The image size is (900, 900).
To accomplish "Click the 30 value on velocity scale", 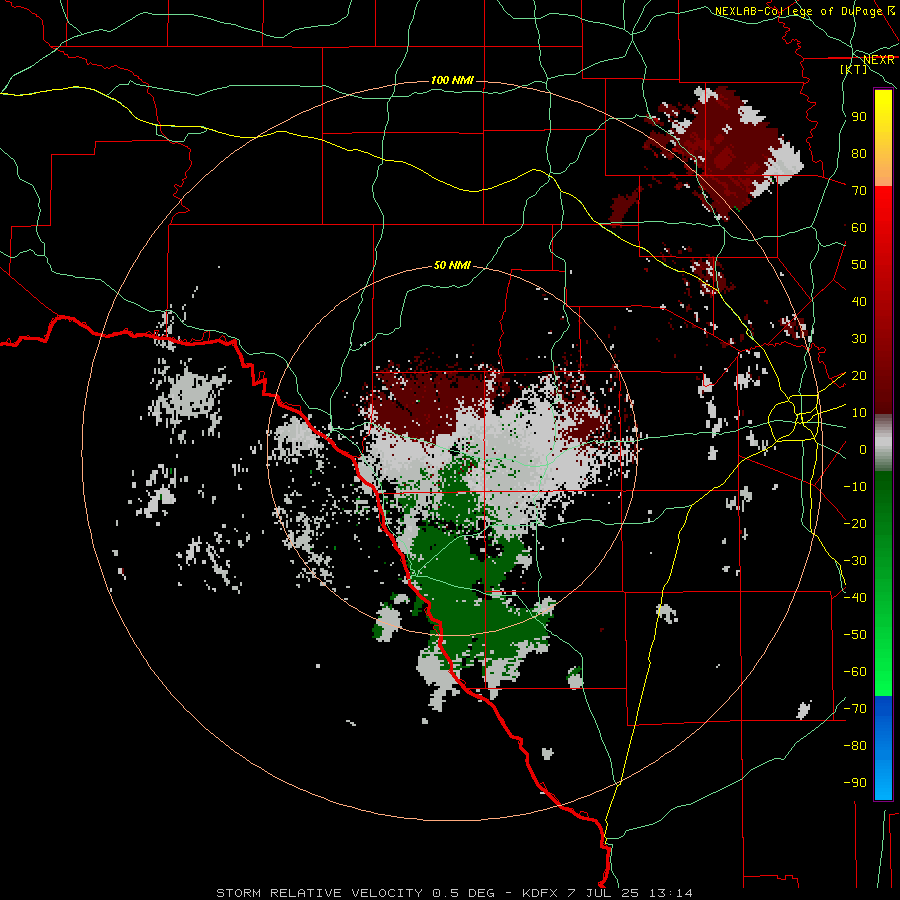I will pos(859,339).
